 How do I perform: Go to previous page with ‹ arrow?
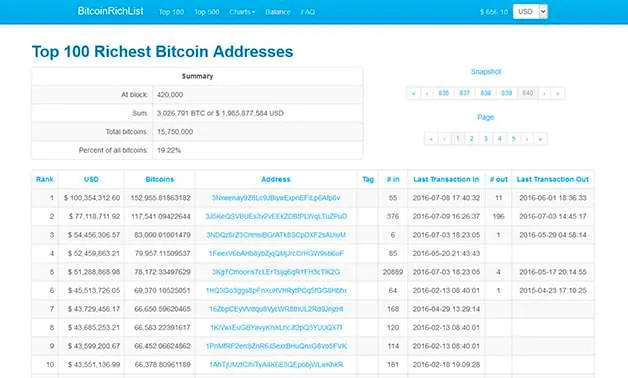point(444,139)
